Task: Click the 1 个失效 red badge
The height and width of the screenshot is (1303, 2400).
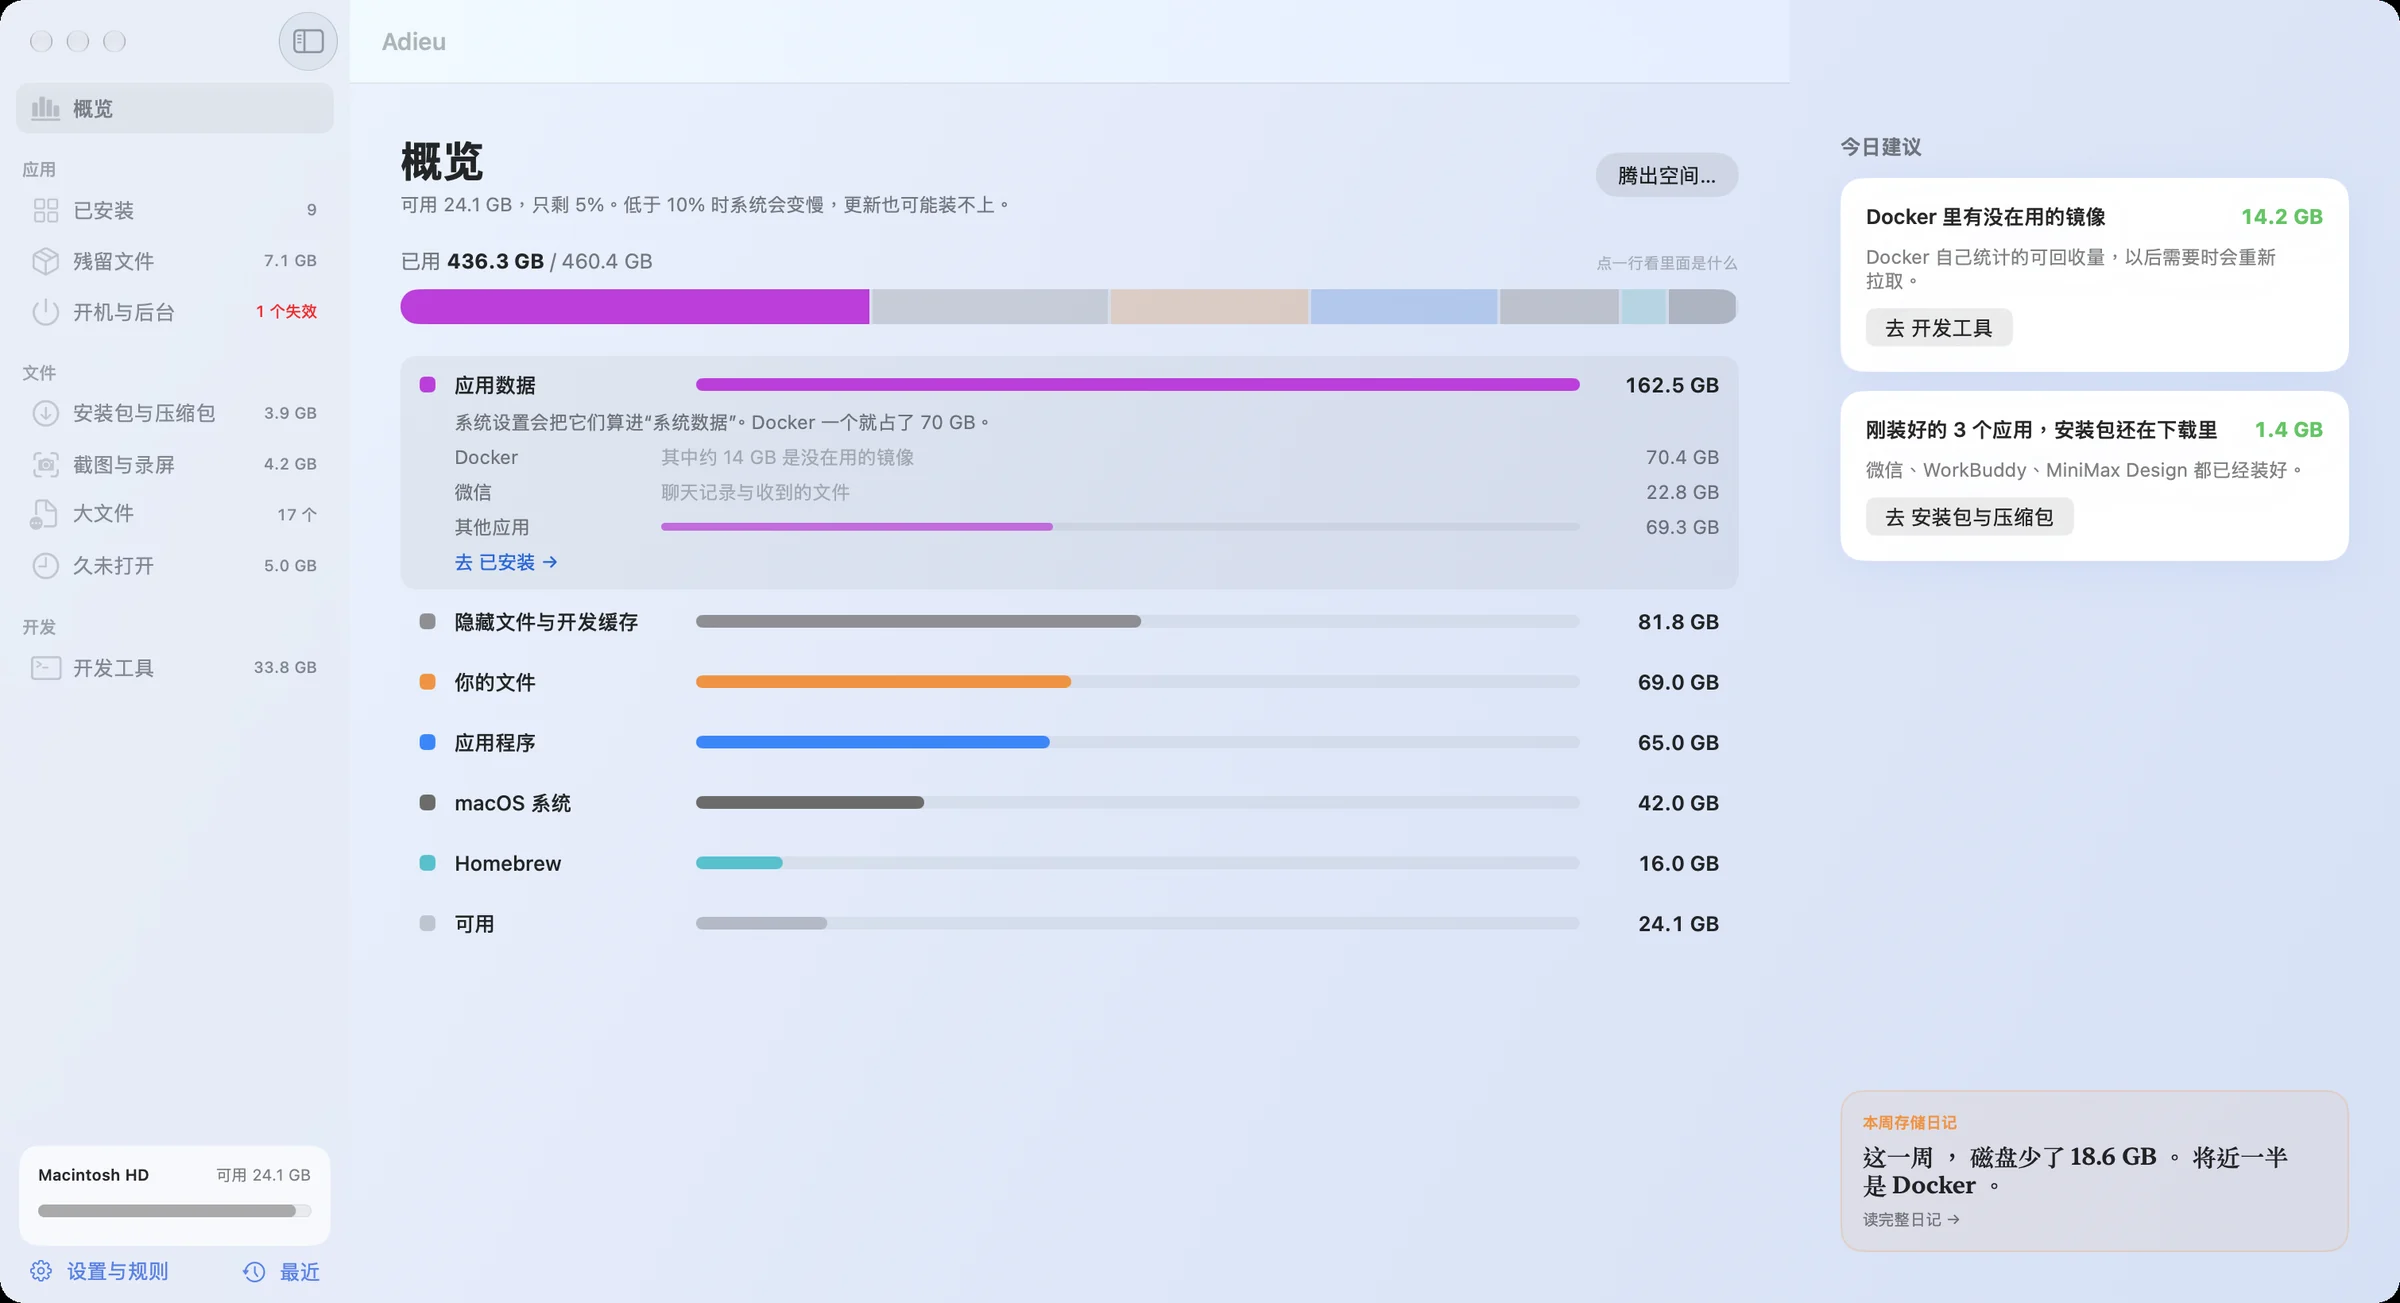Action: 286,312
